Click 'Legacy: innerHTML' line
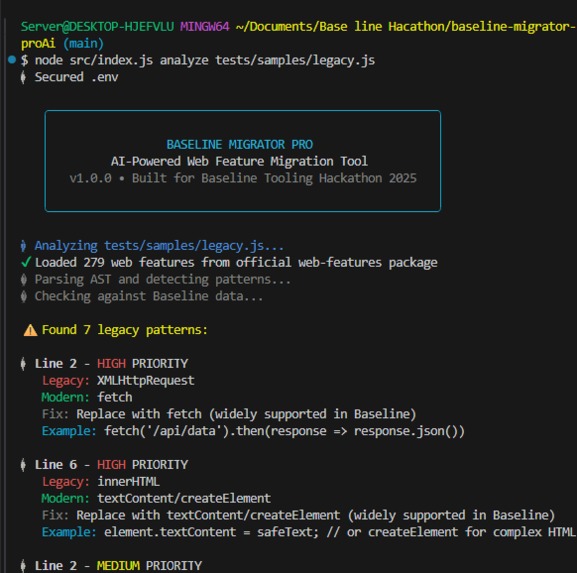577x573 pixels. [x=101, y=482]
